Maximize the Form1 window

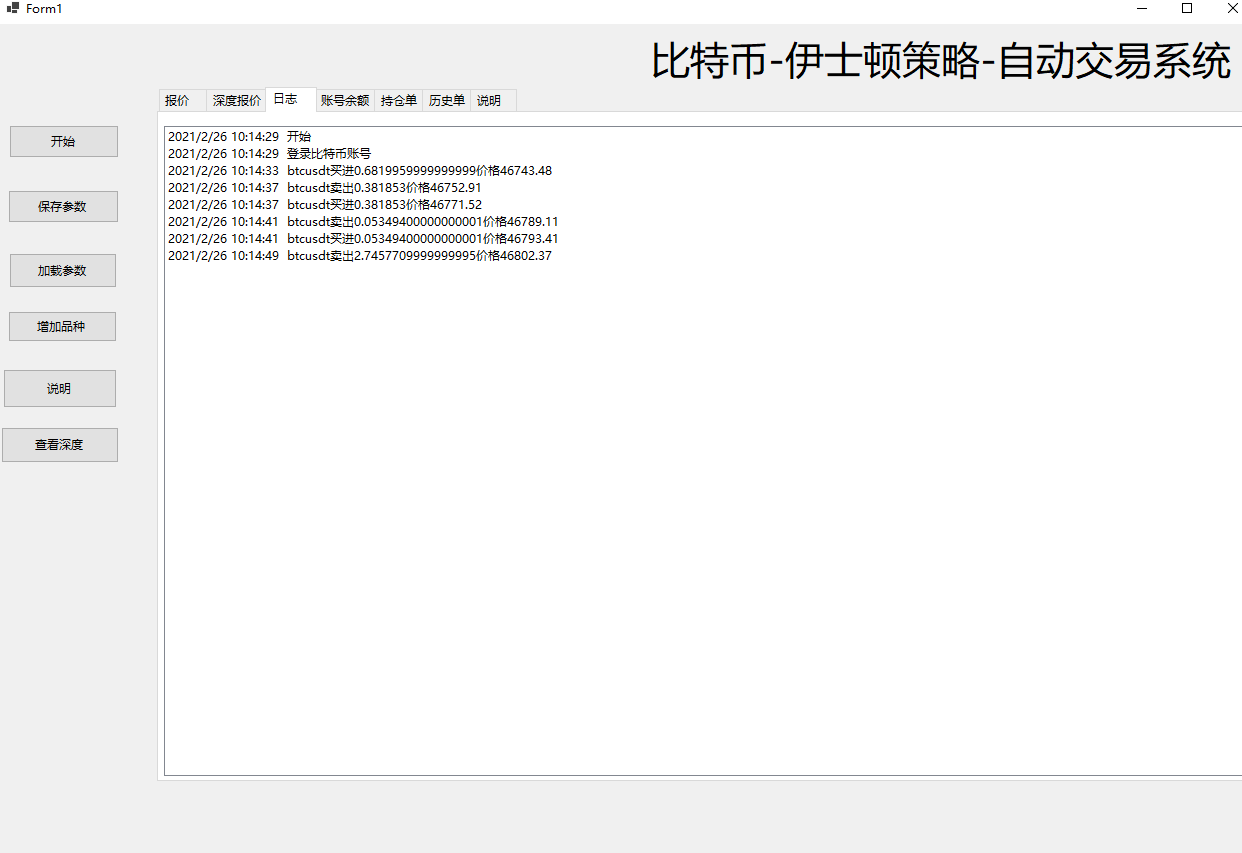1187,8
